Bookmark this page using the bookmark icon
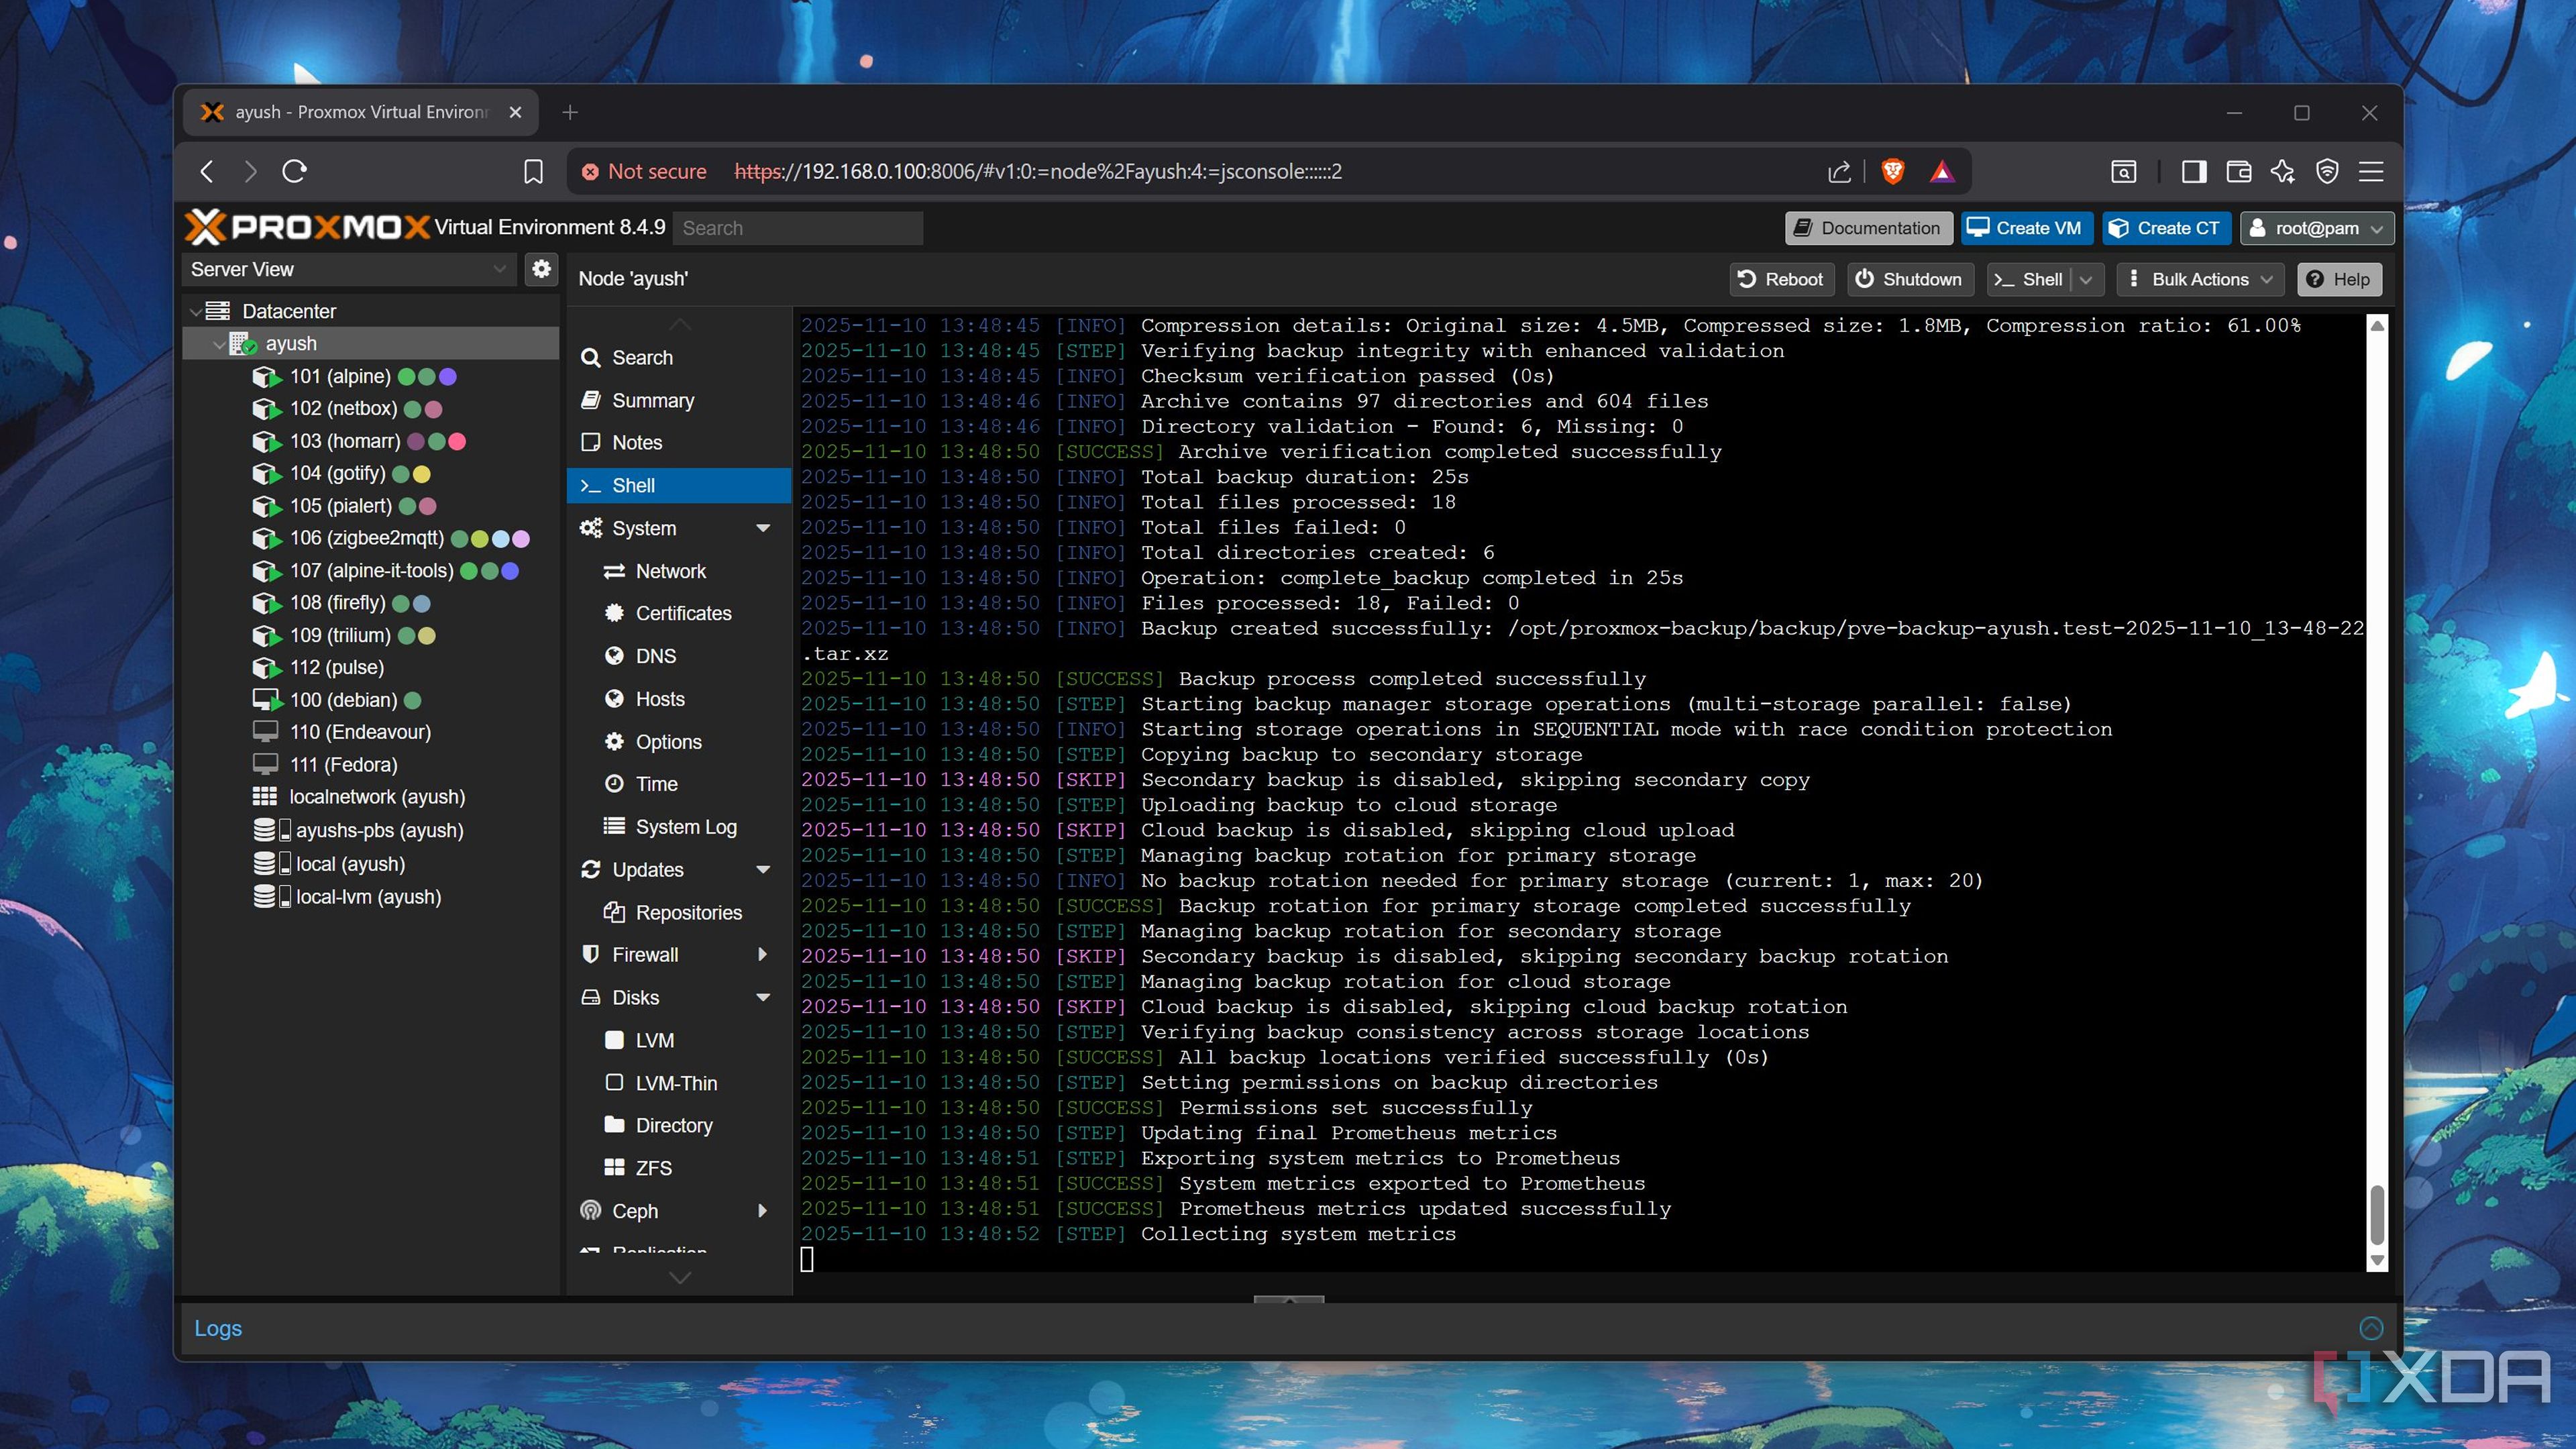The width and height of the screenshot is (2576, 1449). tap(533, 171)
